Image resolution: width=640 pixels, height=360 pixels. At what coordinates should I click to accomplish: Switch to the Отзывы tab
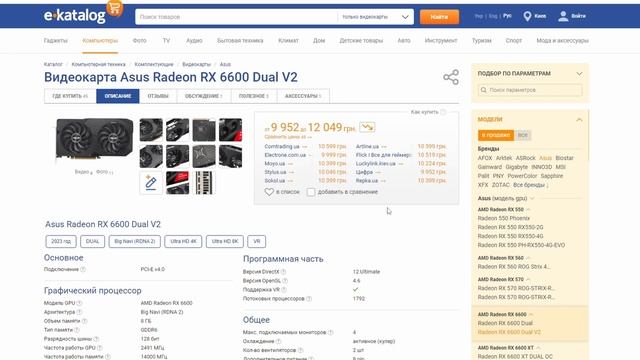[x=158, y=96]
